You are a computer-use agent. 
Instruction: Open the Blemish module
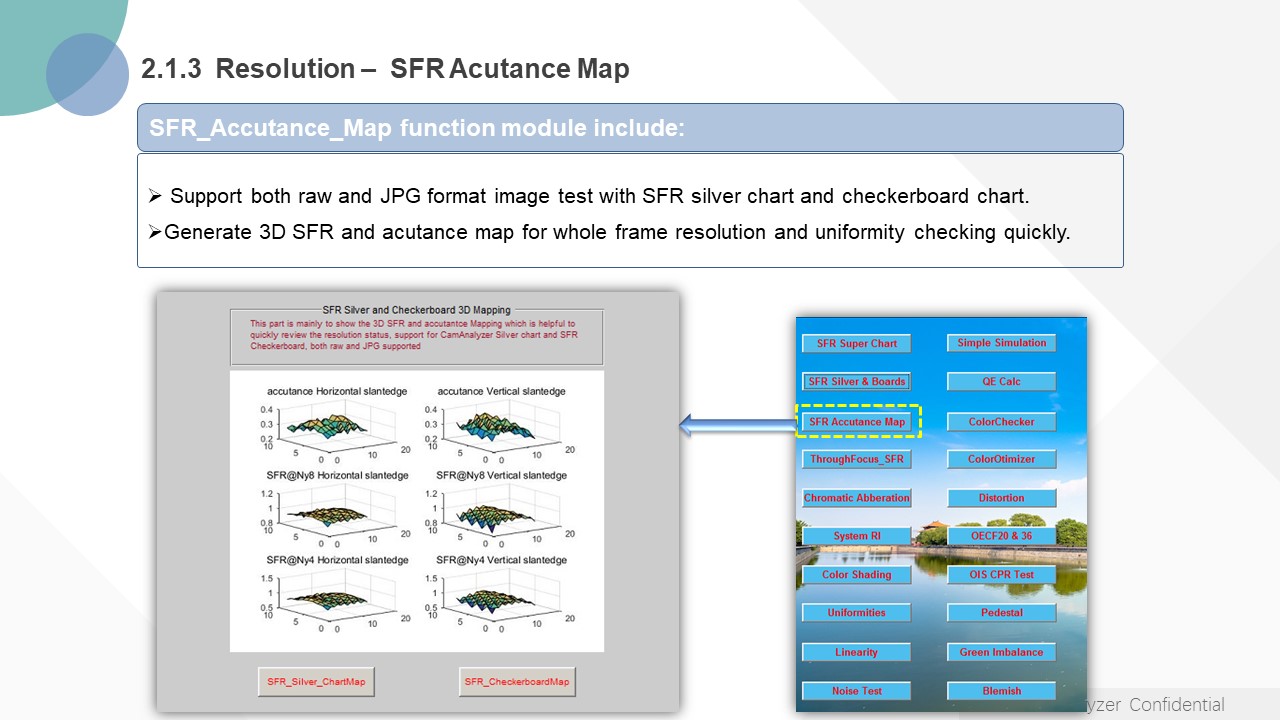coord(1001,691)
